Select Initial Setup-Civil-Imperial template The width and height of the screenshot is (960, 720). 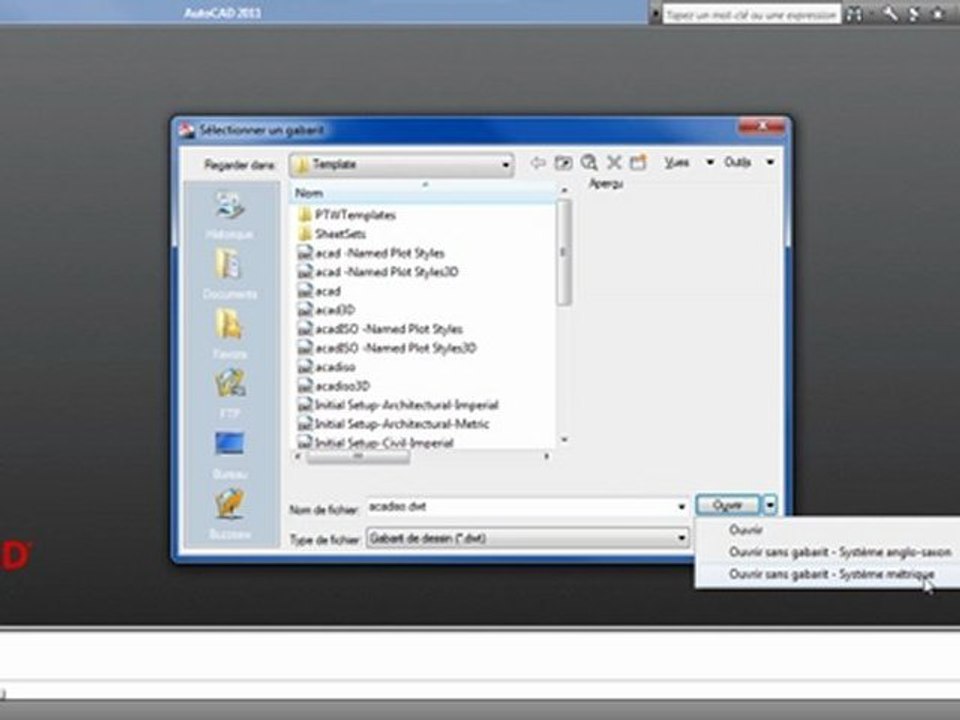[375, 442]
